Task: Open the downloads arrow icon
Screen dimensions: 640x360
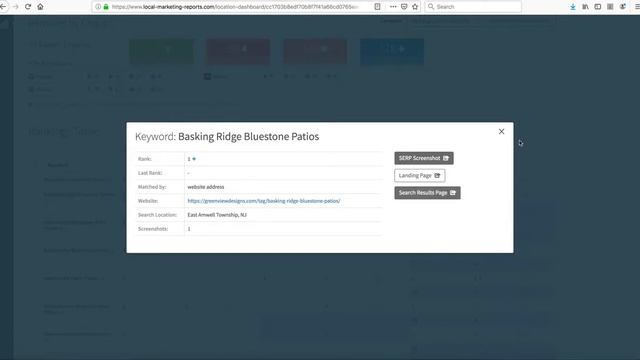Action: [573, 7]
